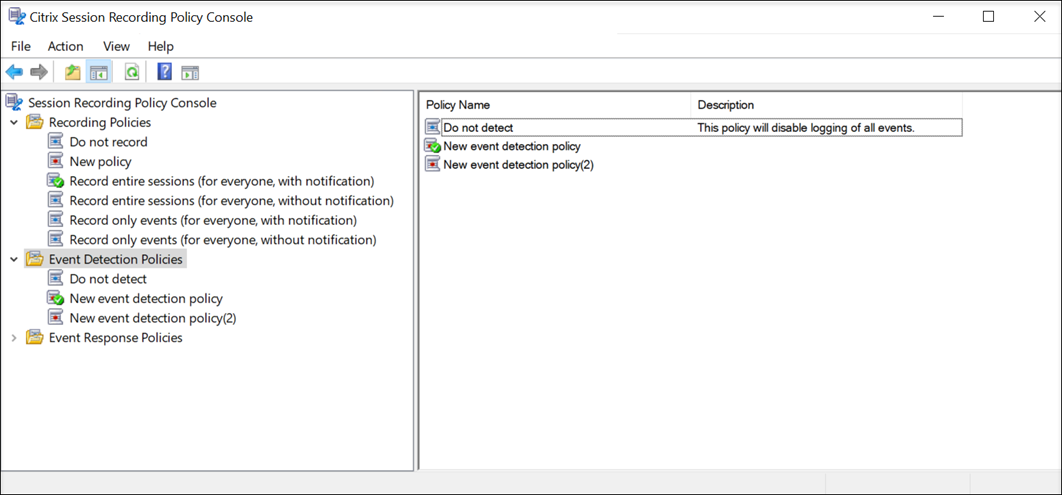The image size is (1062, 495).
Task: Open the Action menu
Action: [66, 46]
